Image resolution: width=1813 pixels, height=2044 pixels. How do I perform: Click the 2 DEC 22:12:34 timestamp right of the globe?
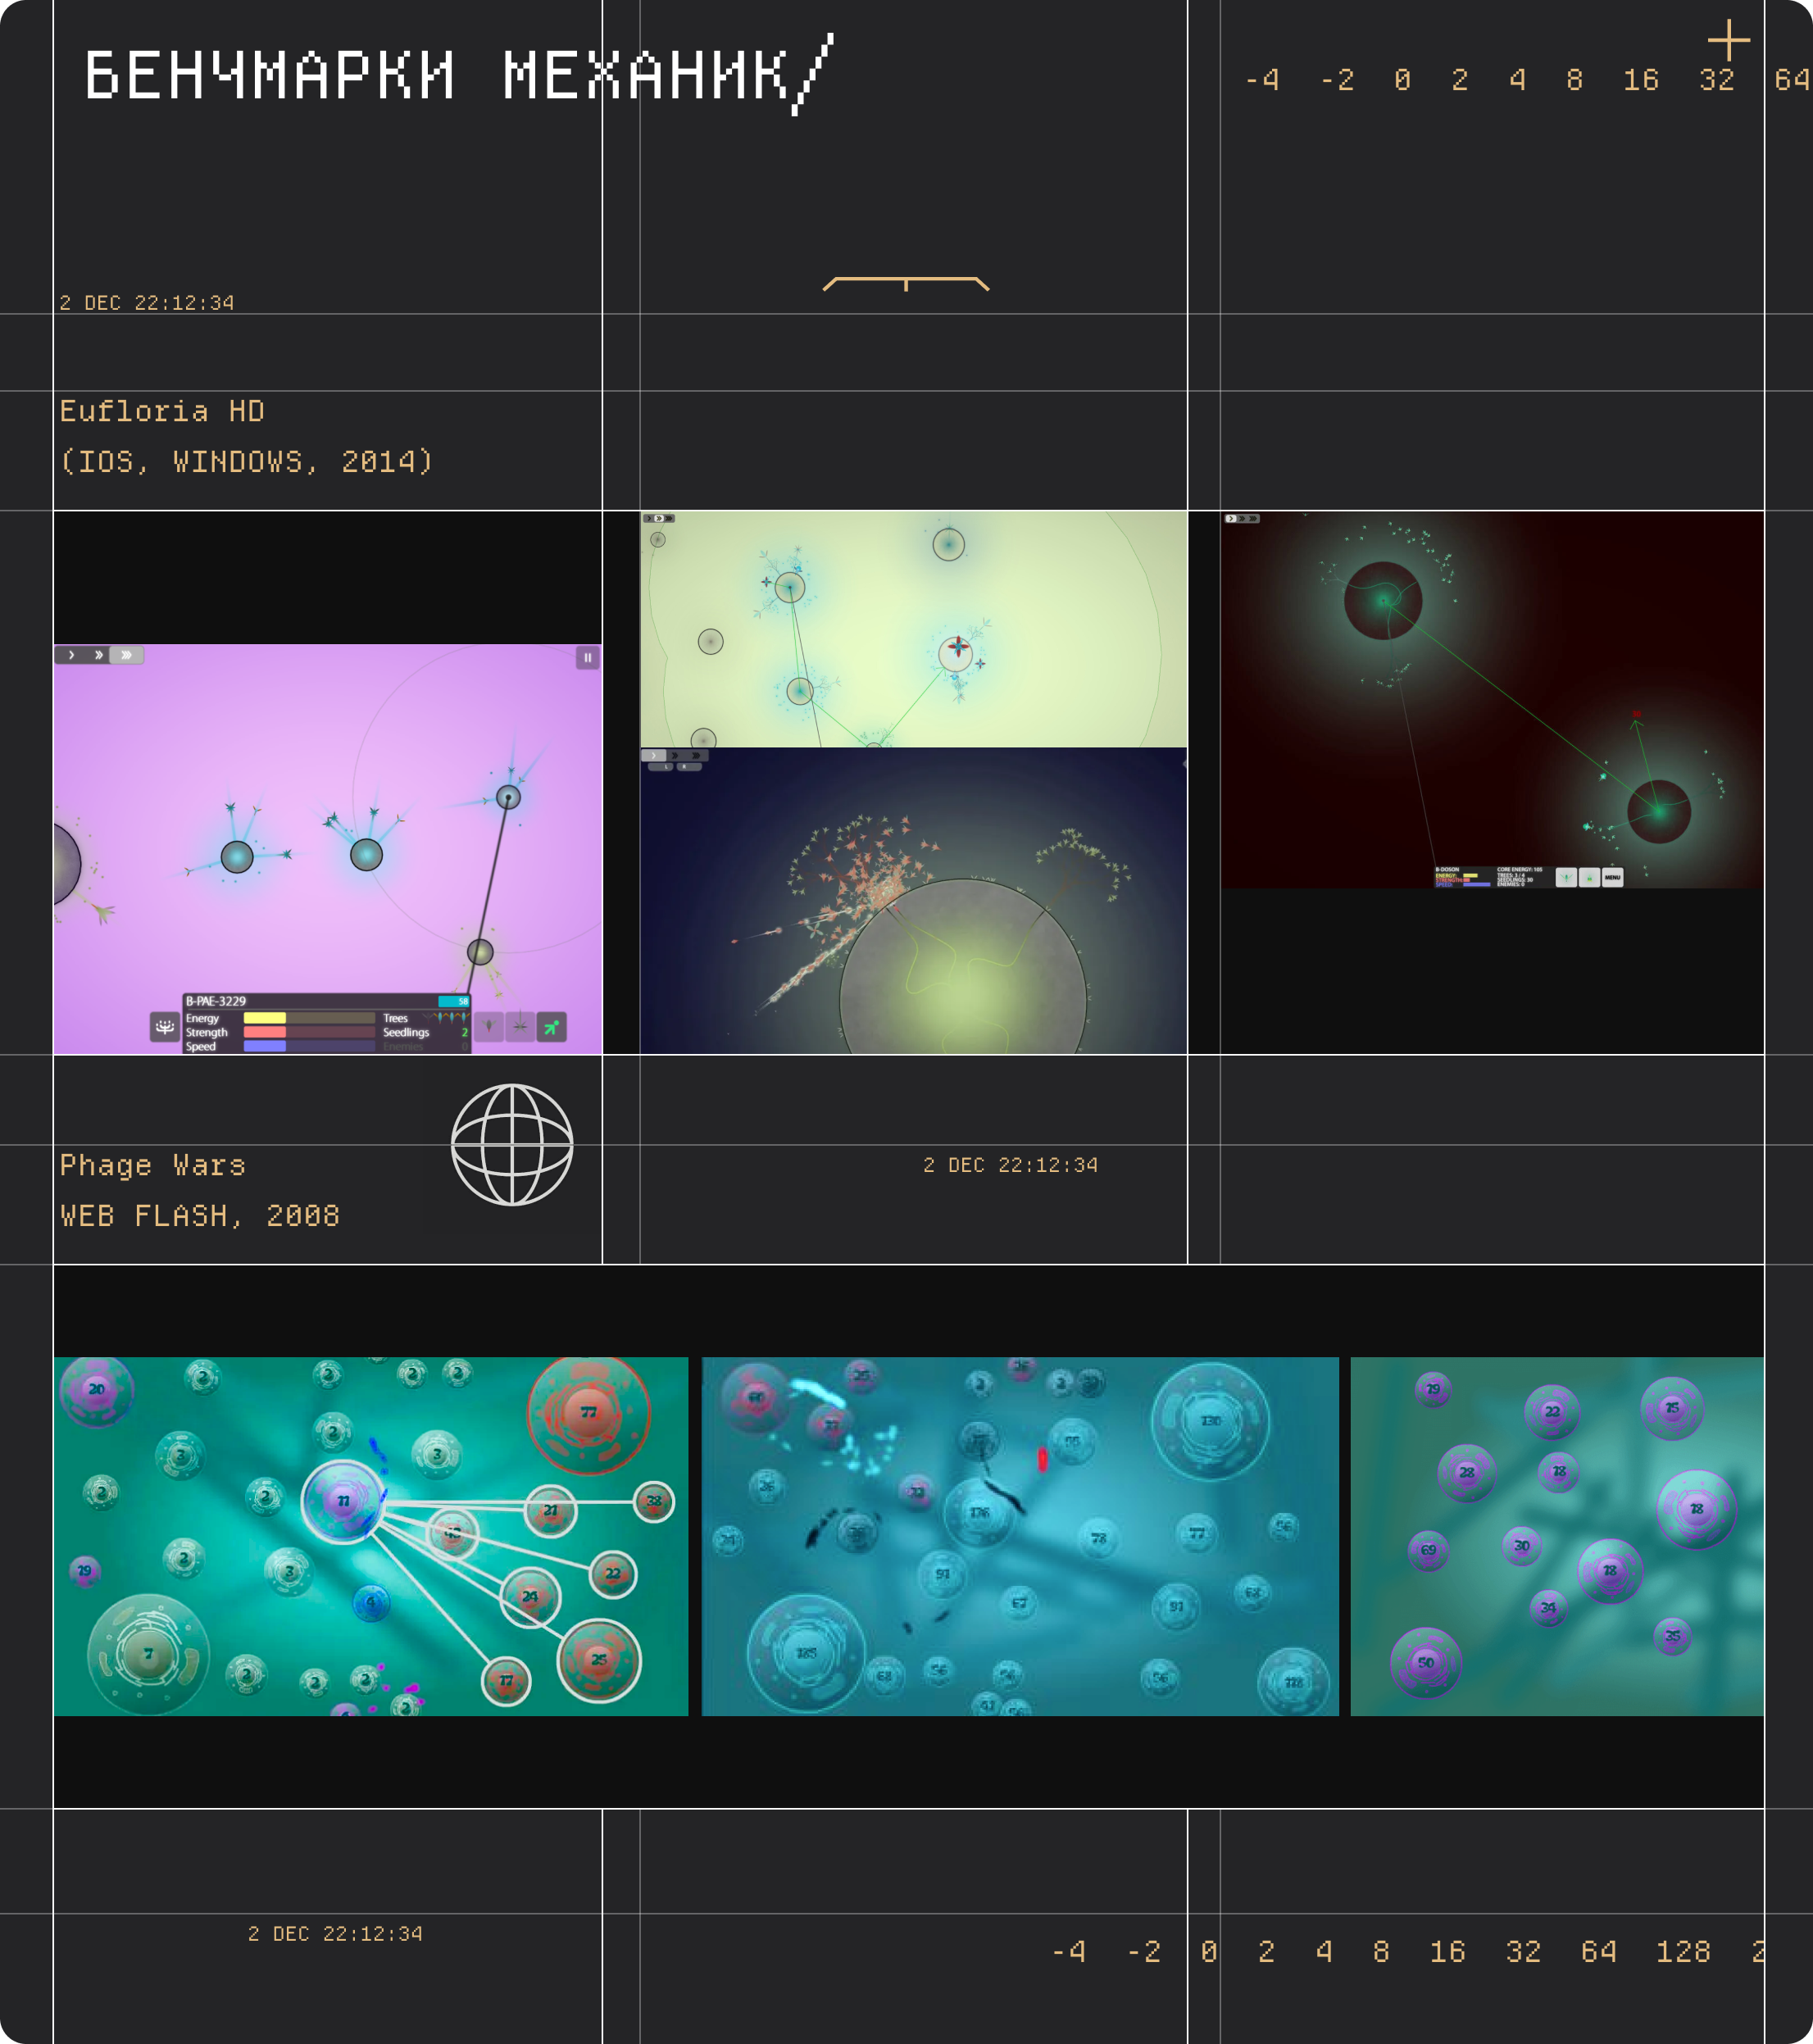pyautogui.click(x=1011, y=1165)
